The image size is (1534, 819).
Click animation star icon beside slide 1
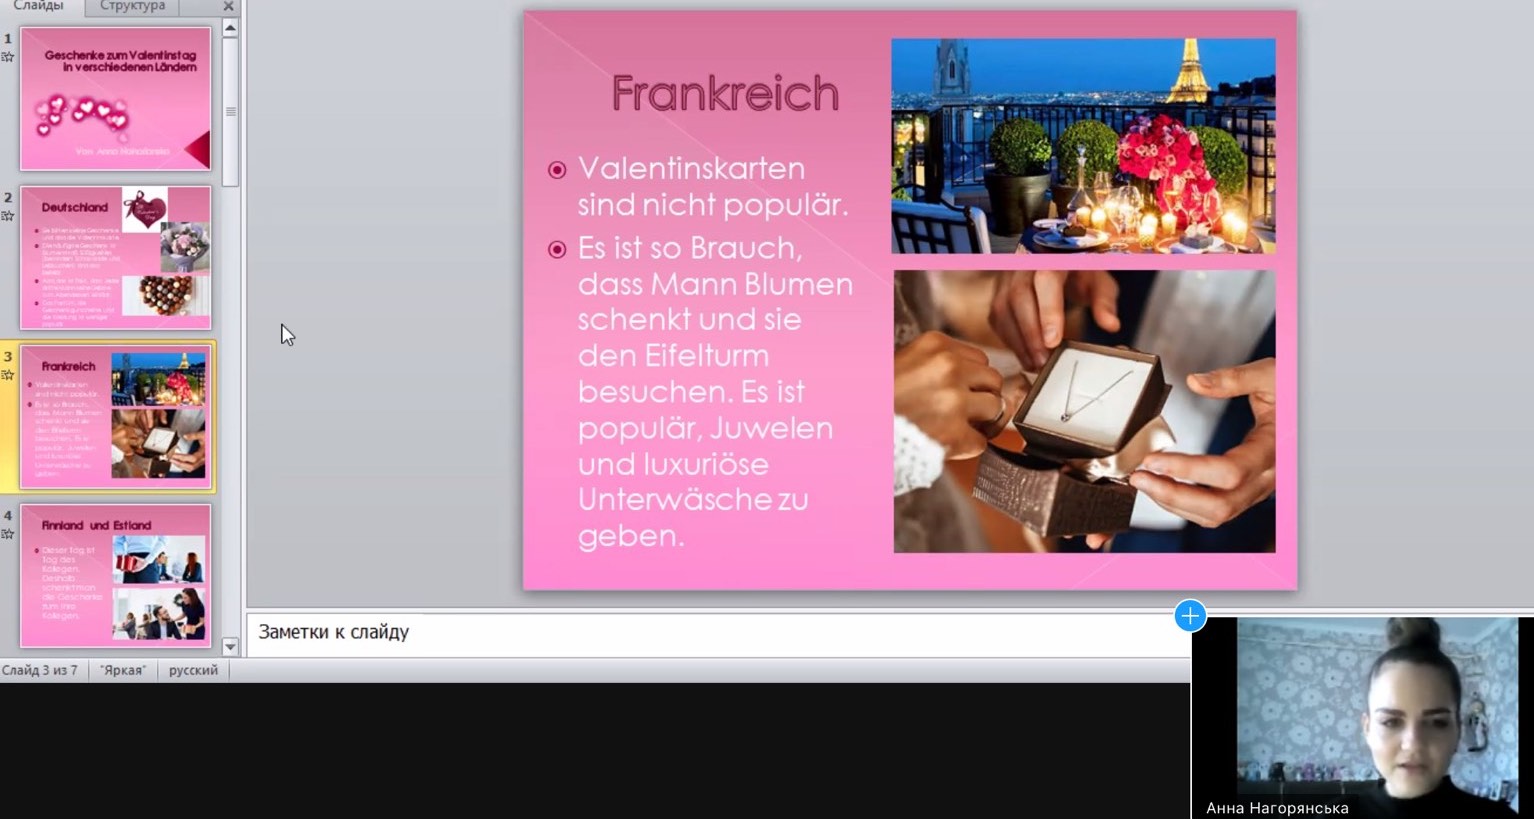(8, 57)
